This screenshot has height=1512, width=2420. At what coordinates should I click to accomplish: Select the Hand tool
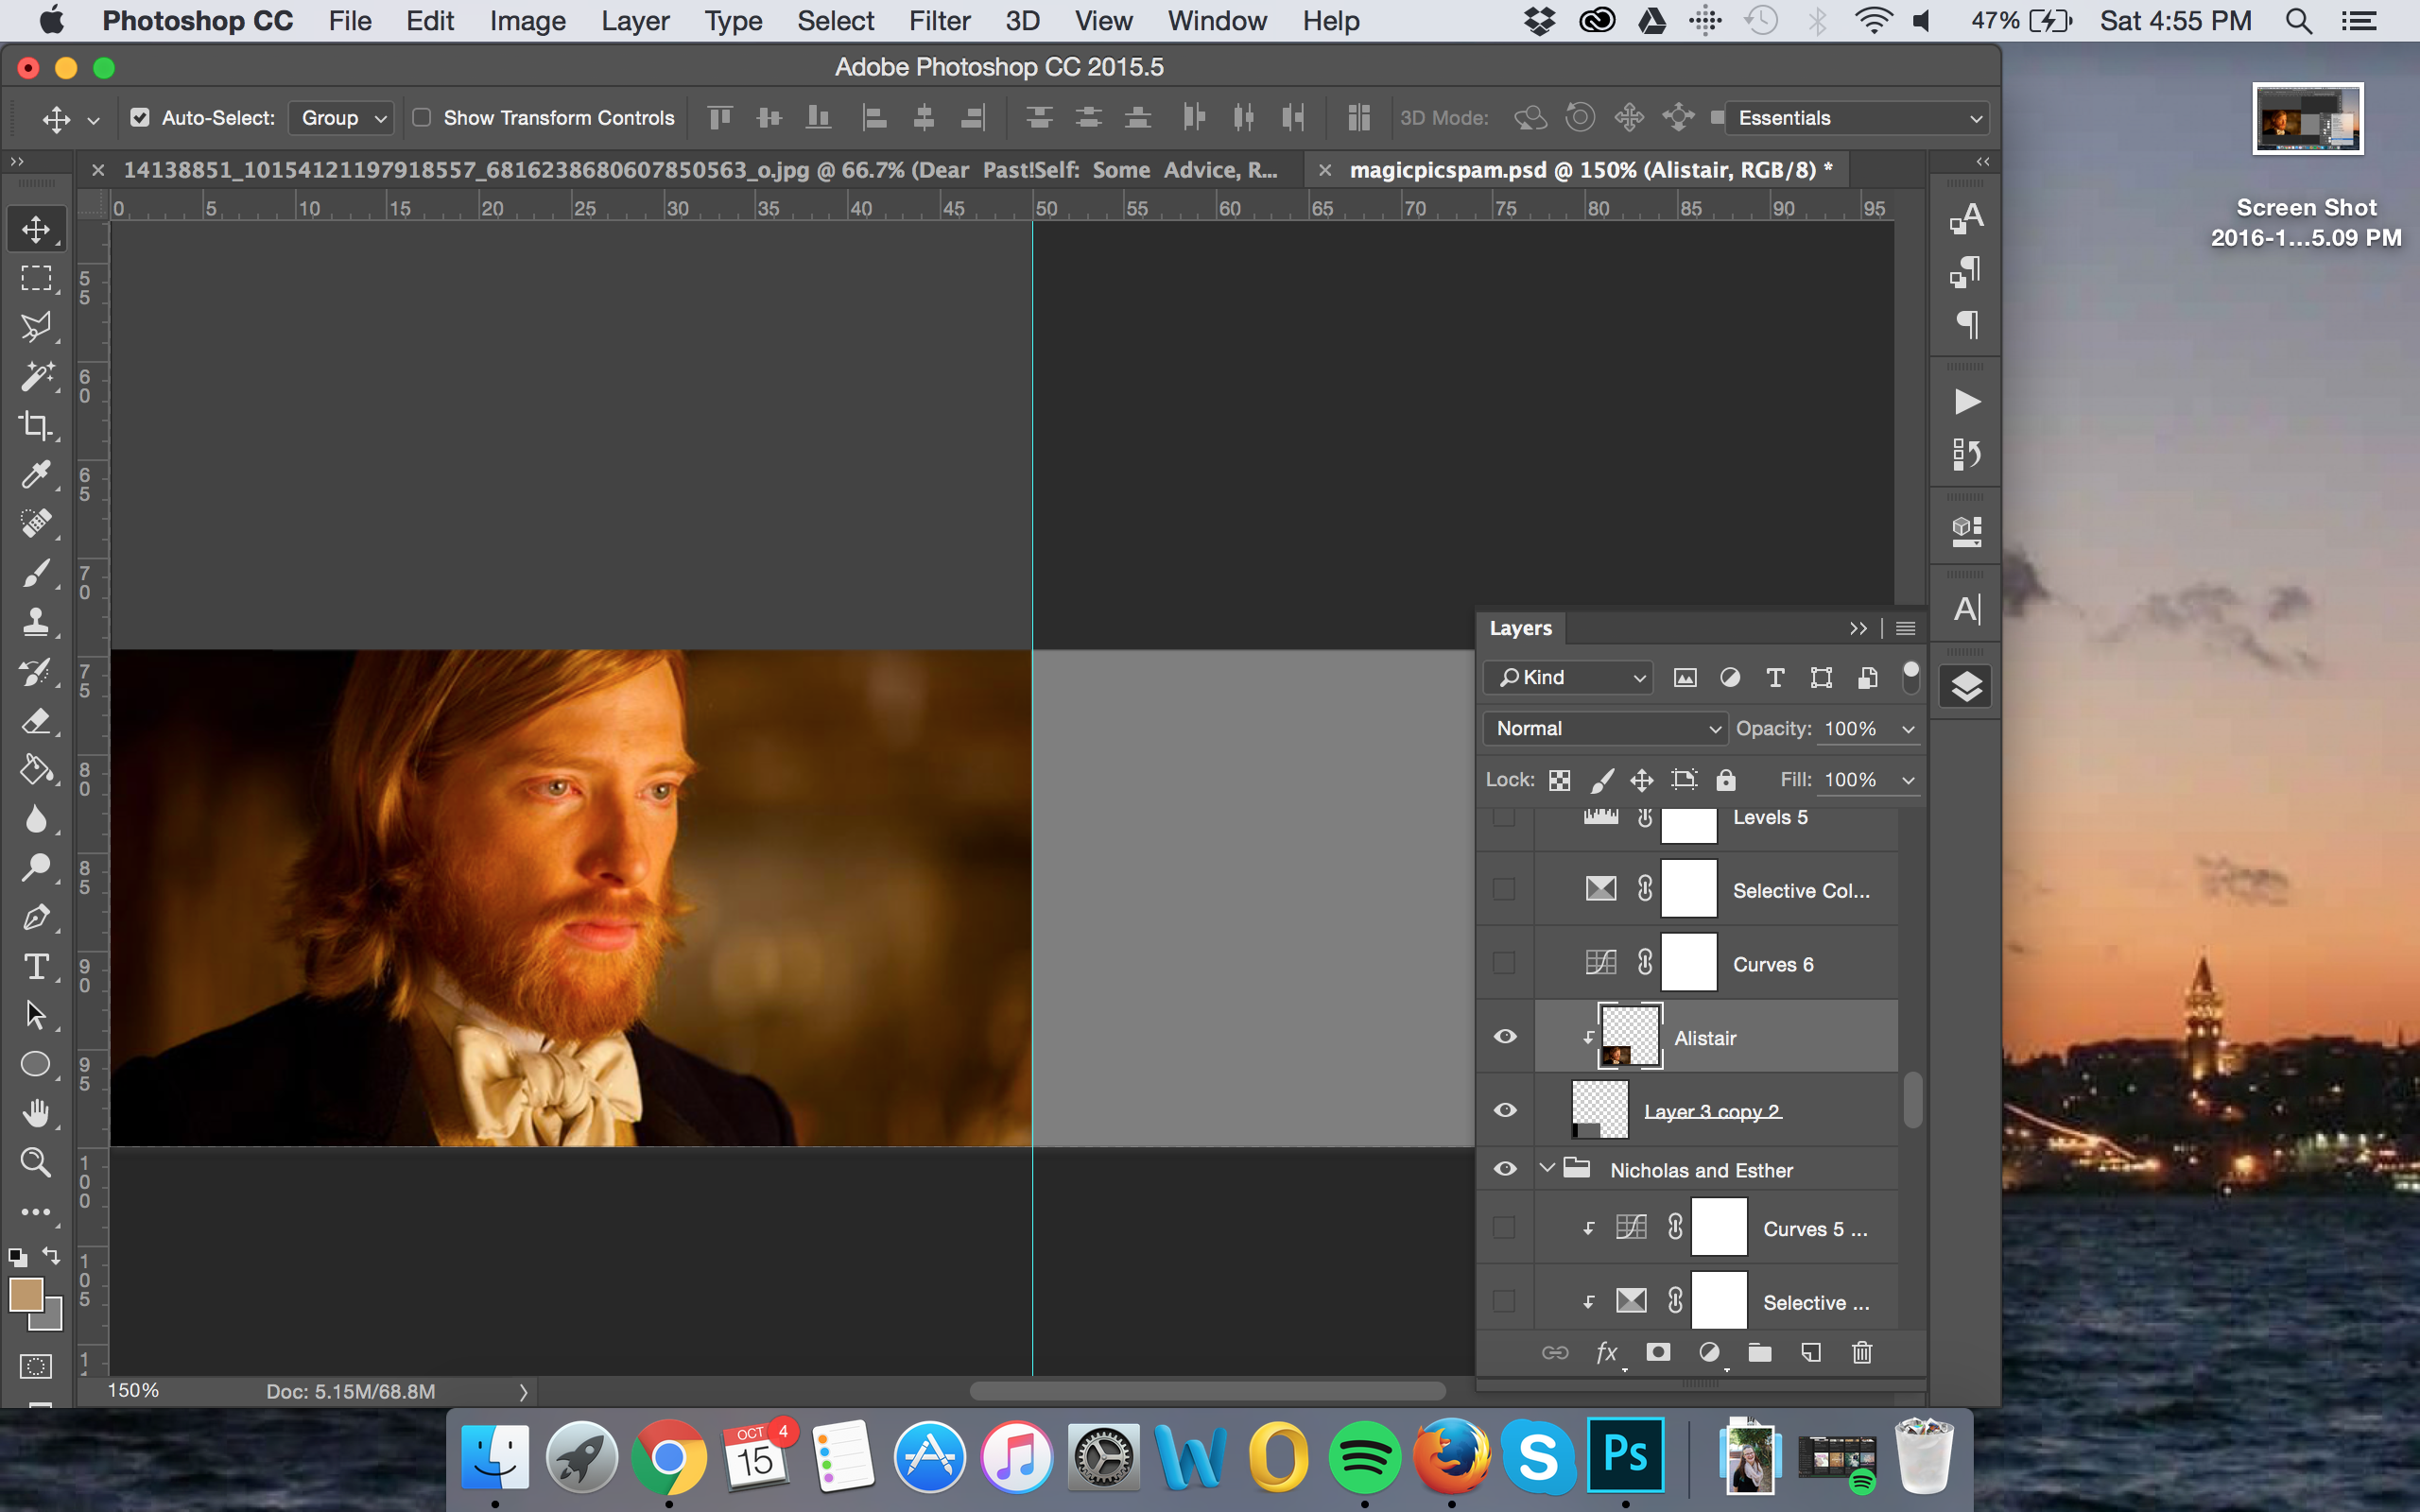point(36,1113)
